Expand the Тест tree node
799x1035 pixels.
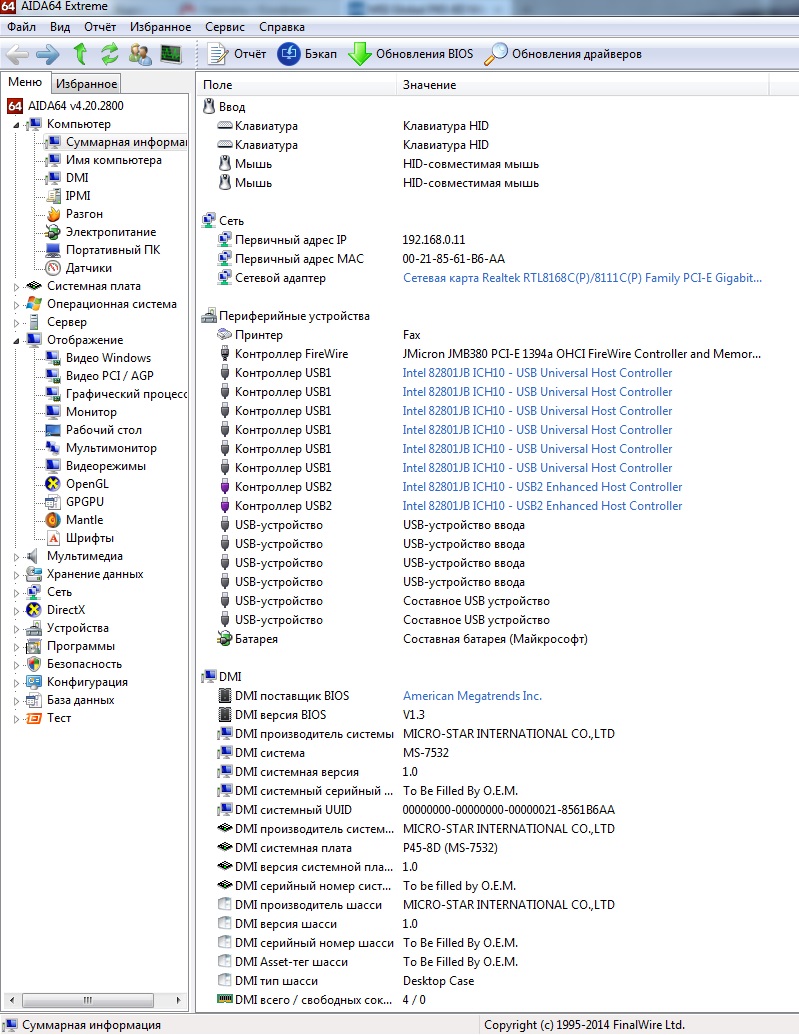tap(17, 718)
